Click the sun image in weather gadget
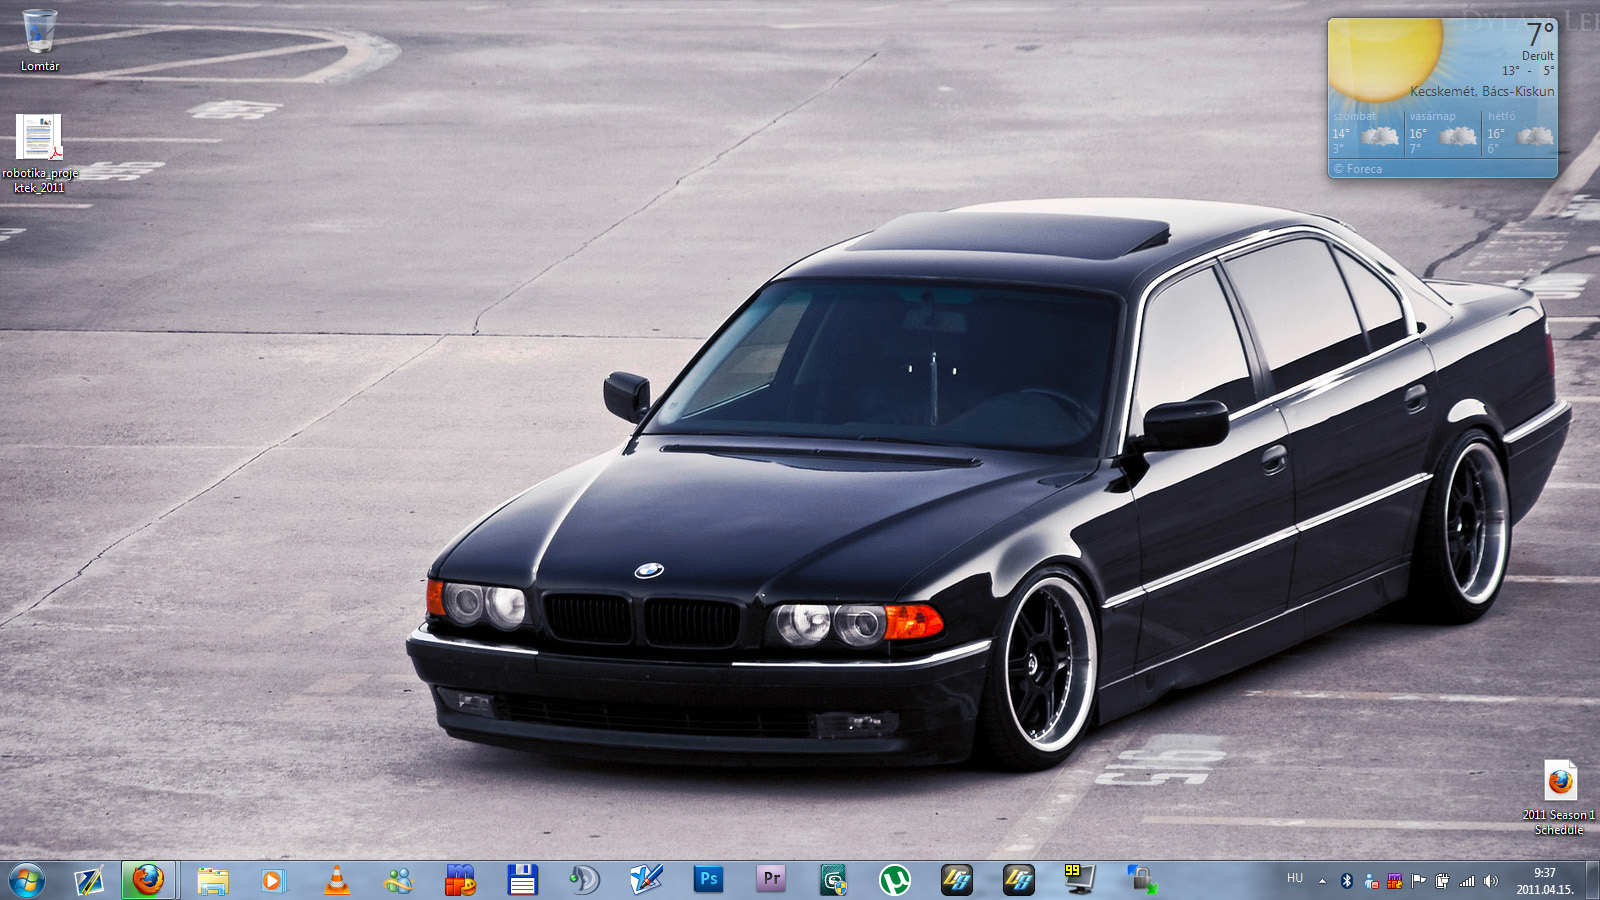Screen dimensions: 1600x900 click(x=1386, y=59)
